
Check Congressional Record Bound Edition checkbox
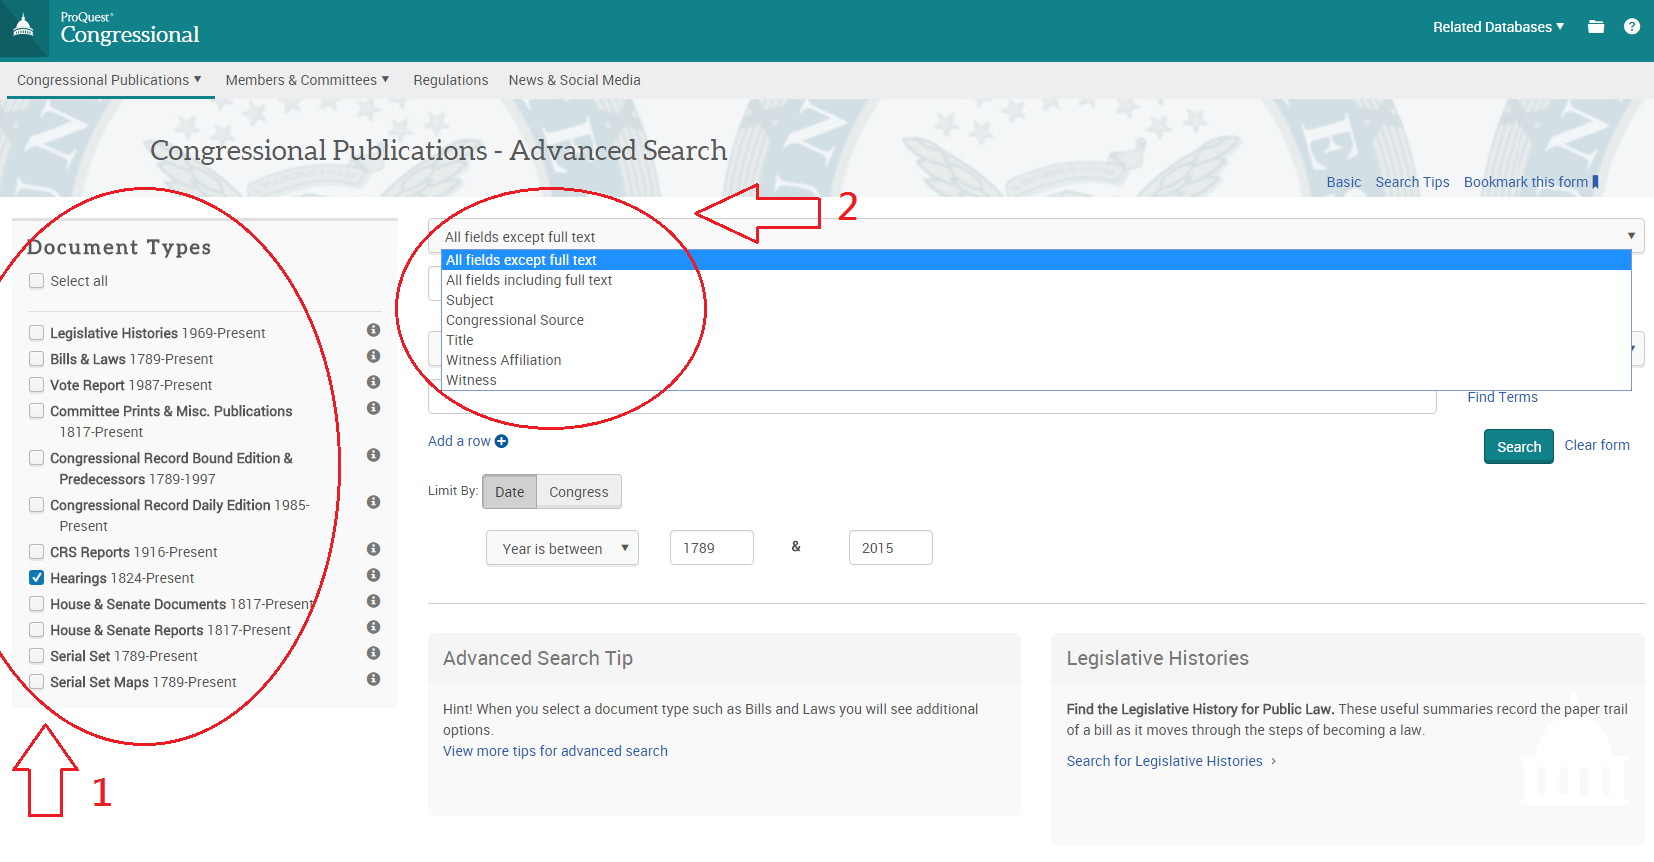pos(37,458)
